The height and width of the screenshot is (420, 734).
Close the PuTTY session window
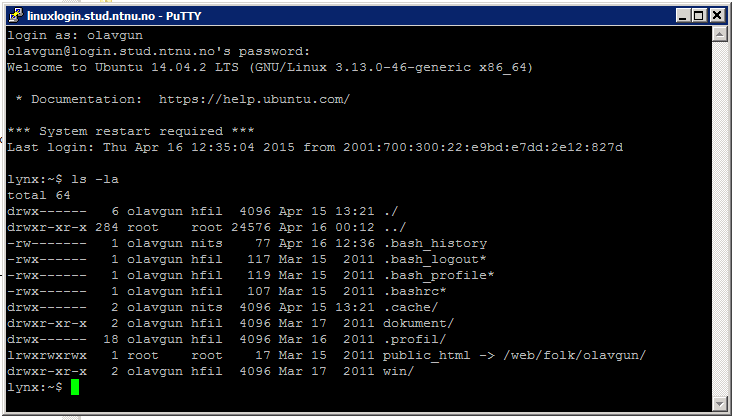tap(717, 16)
